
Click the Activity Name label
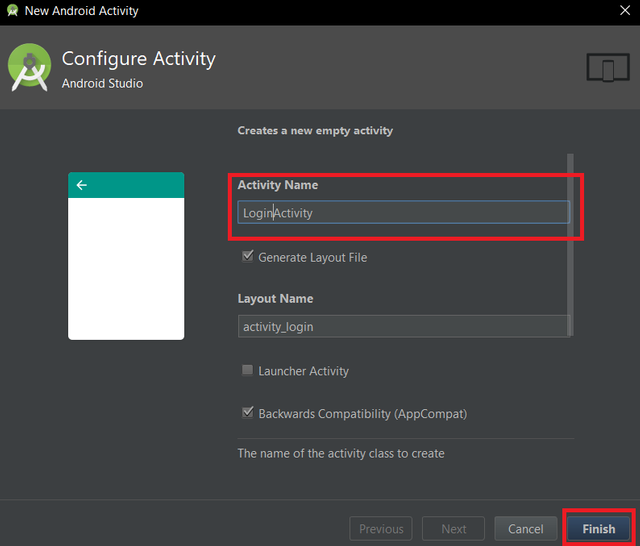click(278, 185)
